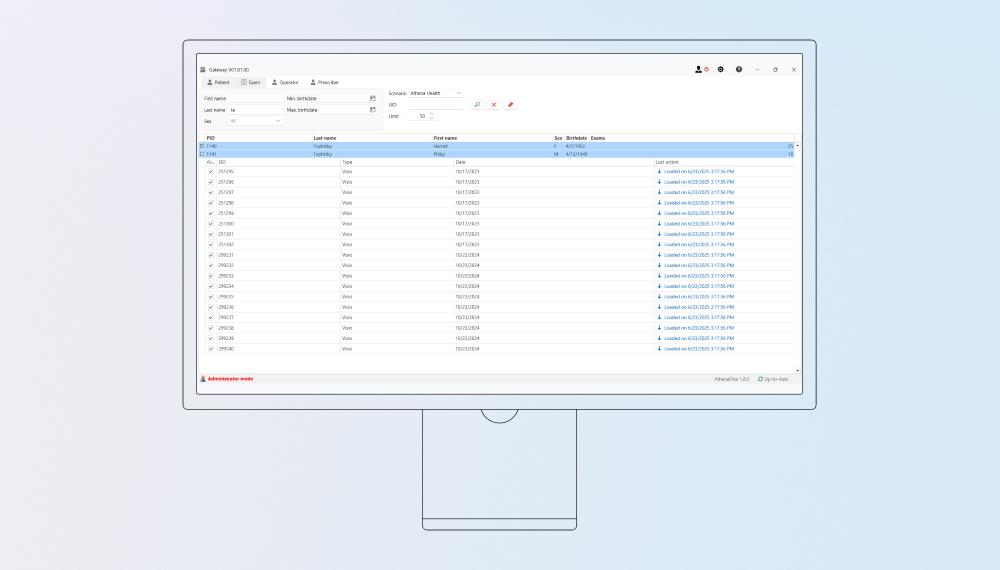Toggle the checkbox for exam 299231

(x=211, y=255)
